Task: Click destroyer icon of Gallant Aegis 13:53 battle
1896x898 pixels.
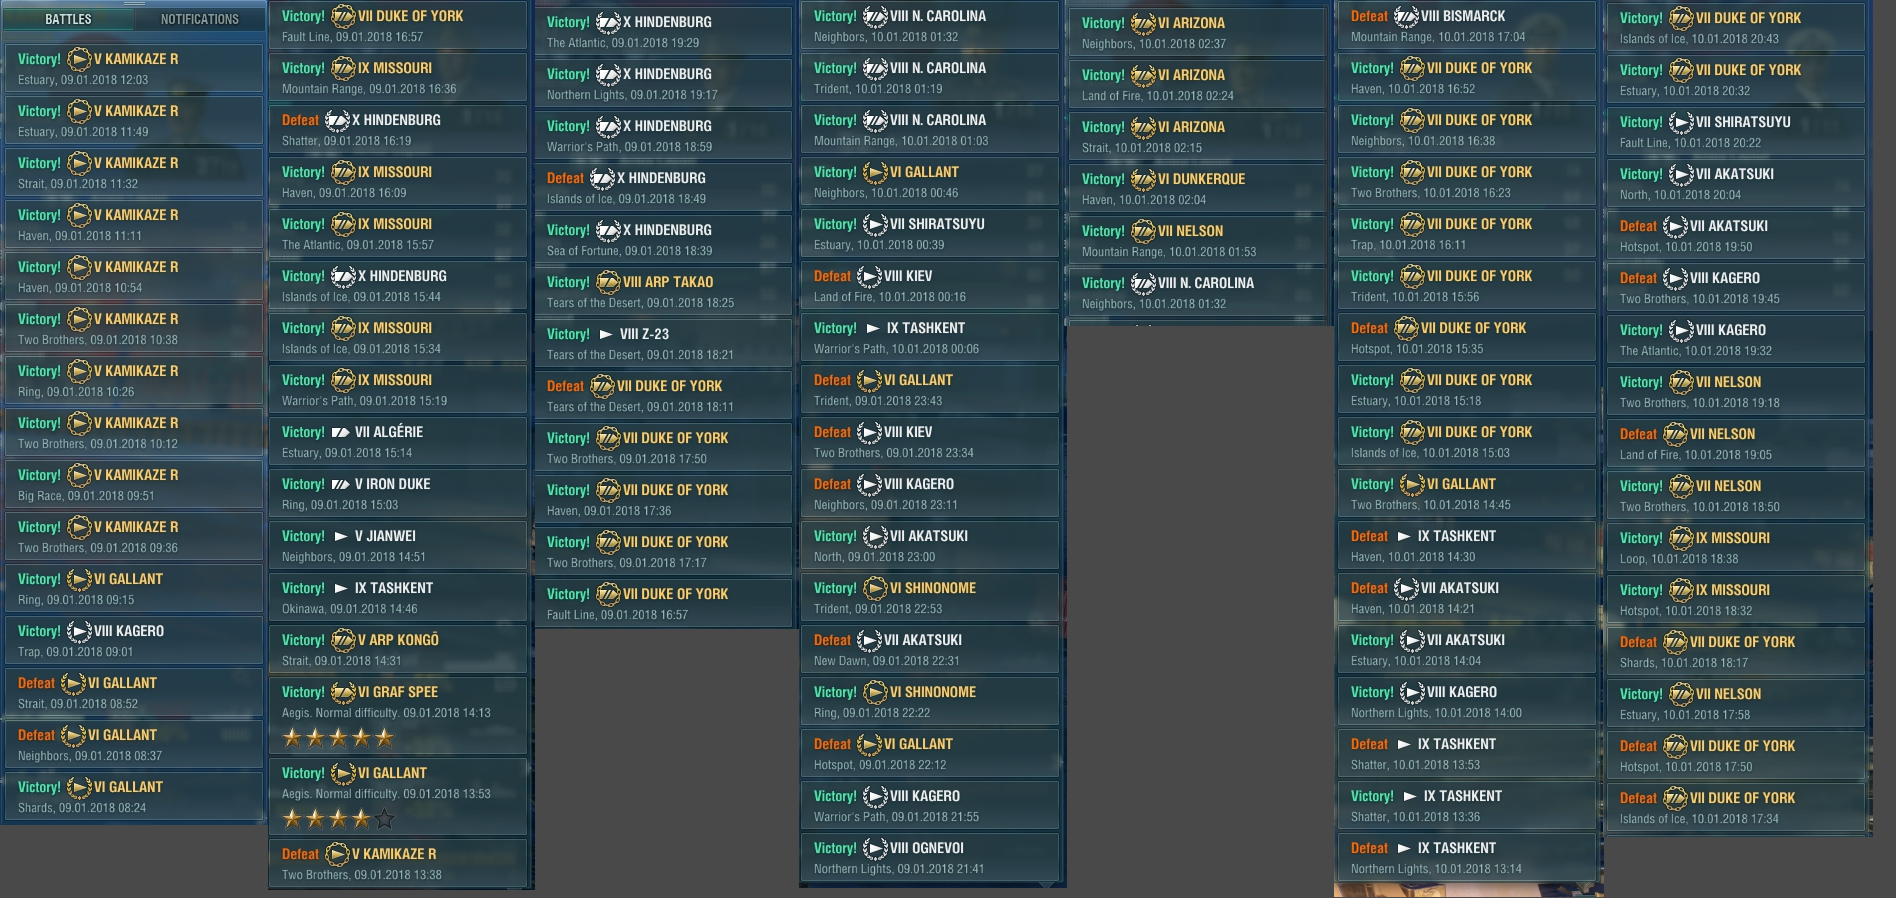Action: click(343, 773)
